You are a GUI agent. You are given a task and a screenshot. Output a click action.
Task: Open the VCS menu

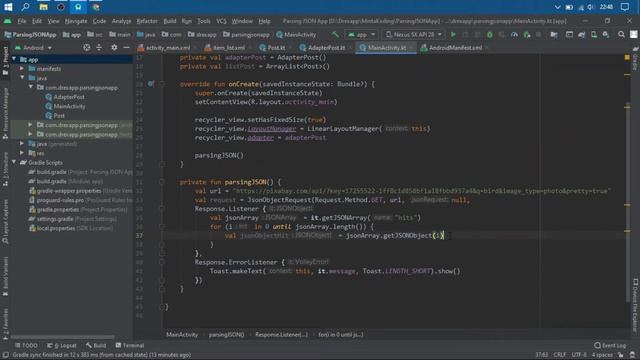(x=221, y=21)
